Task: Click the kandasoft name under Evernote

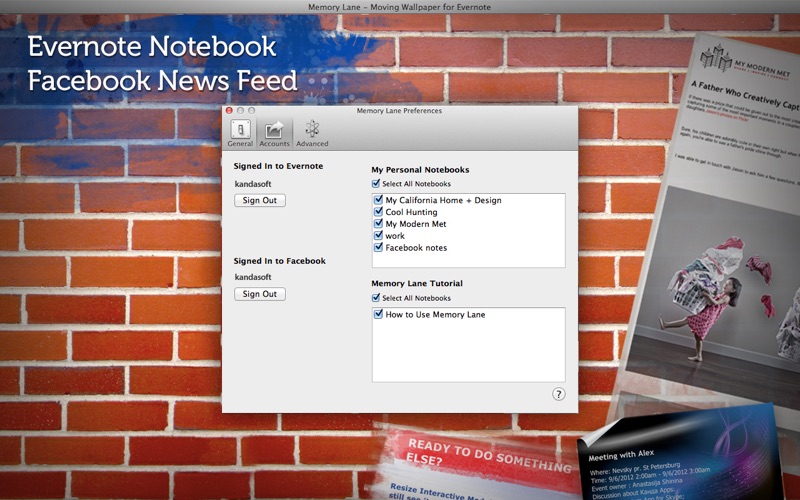Action: point(253,184)
